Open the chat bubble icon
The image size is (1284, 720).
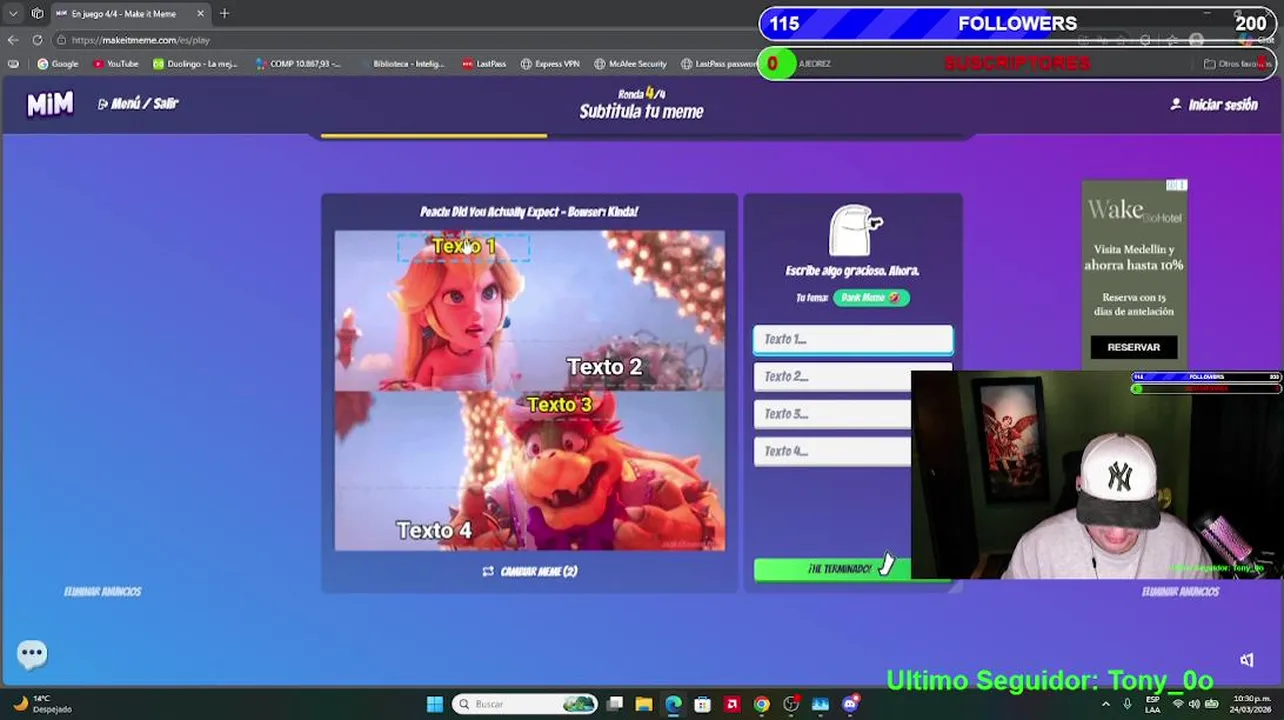tap(32, 654)
